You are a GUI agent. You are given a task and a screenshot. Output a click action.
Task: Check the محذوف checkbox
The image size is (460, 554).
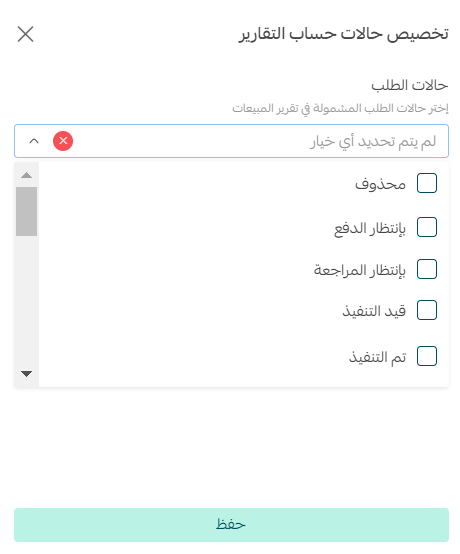tap(427, 183)
